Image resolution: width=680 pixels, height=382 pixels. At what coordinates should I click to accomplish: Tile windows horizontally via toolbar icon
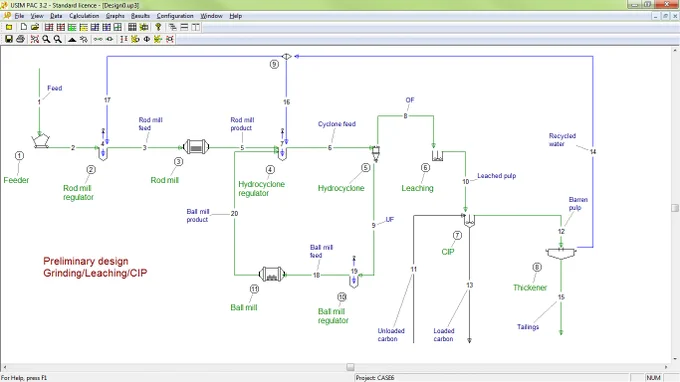[x=184, y=27]
